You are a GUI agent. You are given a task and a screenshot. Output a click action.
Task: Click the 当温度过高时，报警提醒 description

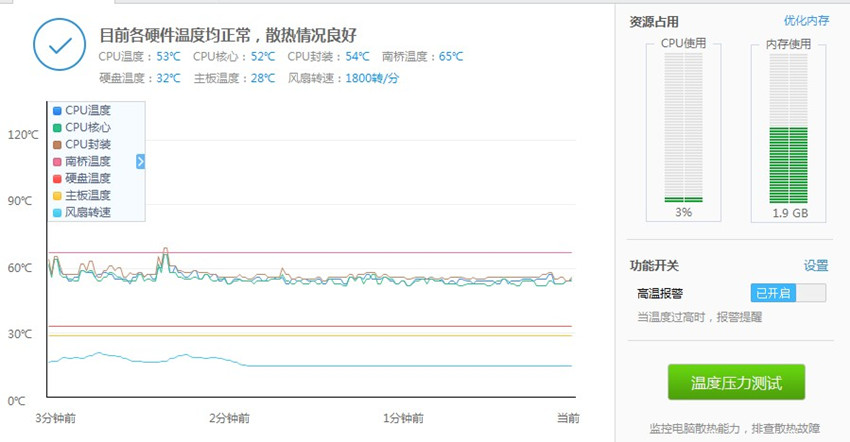[699, 317]
